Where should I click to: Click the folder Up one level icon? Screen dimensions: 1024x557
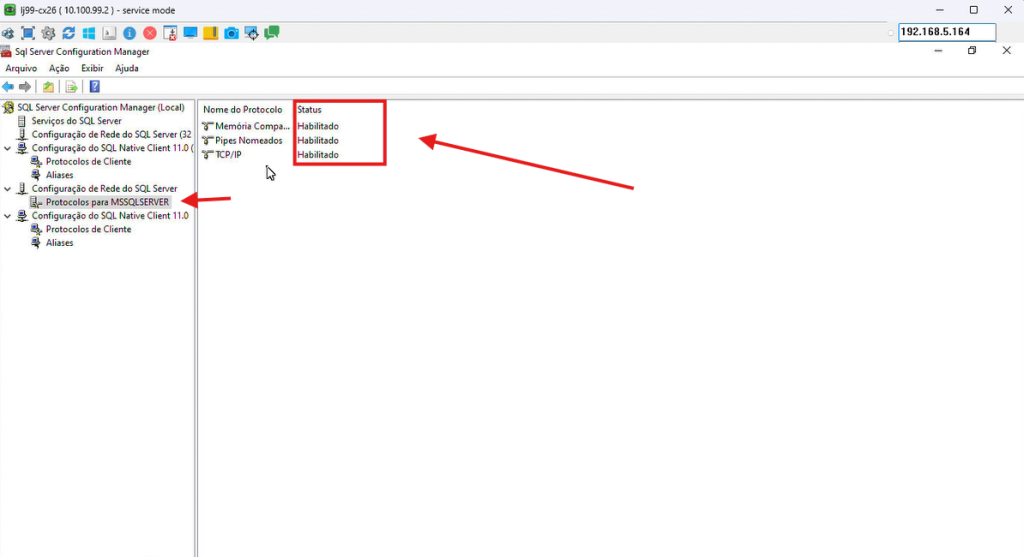click(x=48, y=86)
